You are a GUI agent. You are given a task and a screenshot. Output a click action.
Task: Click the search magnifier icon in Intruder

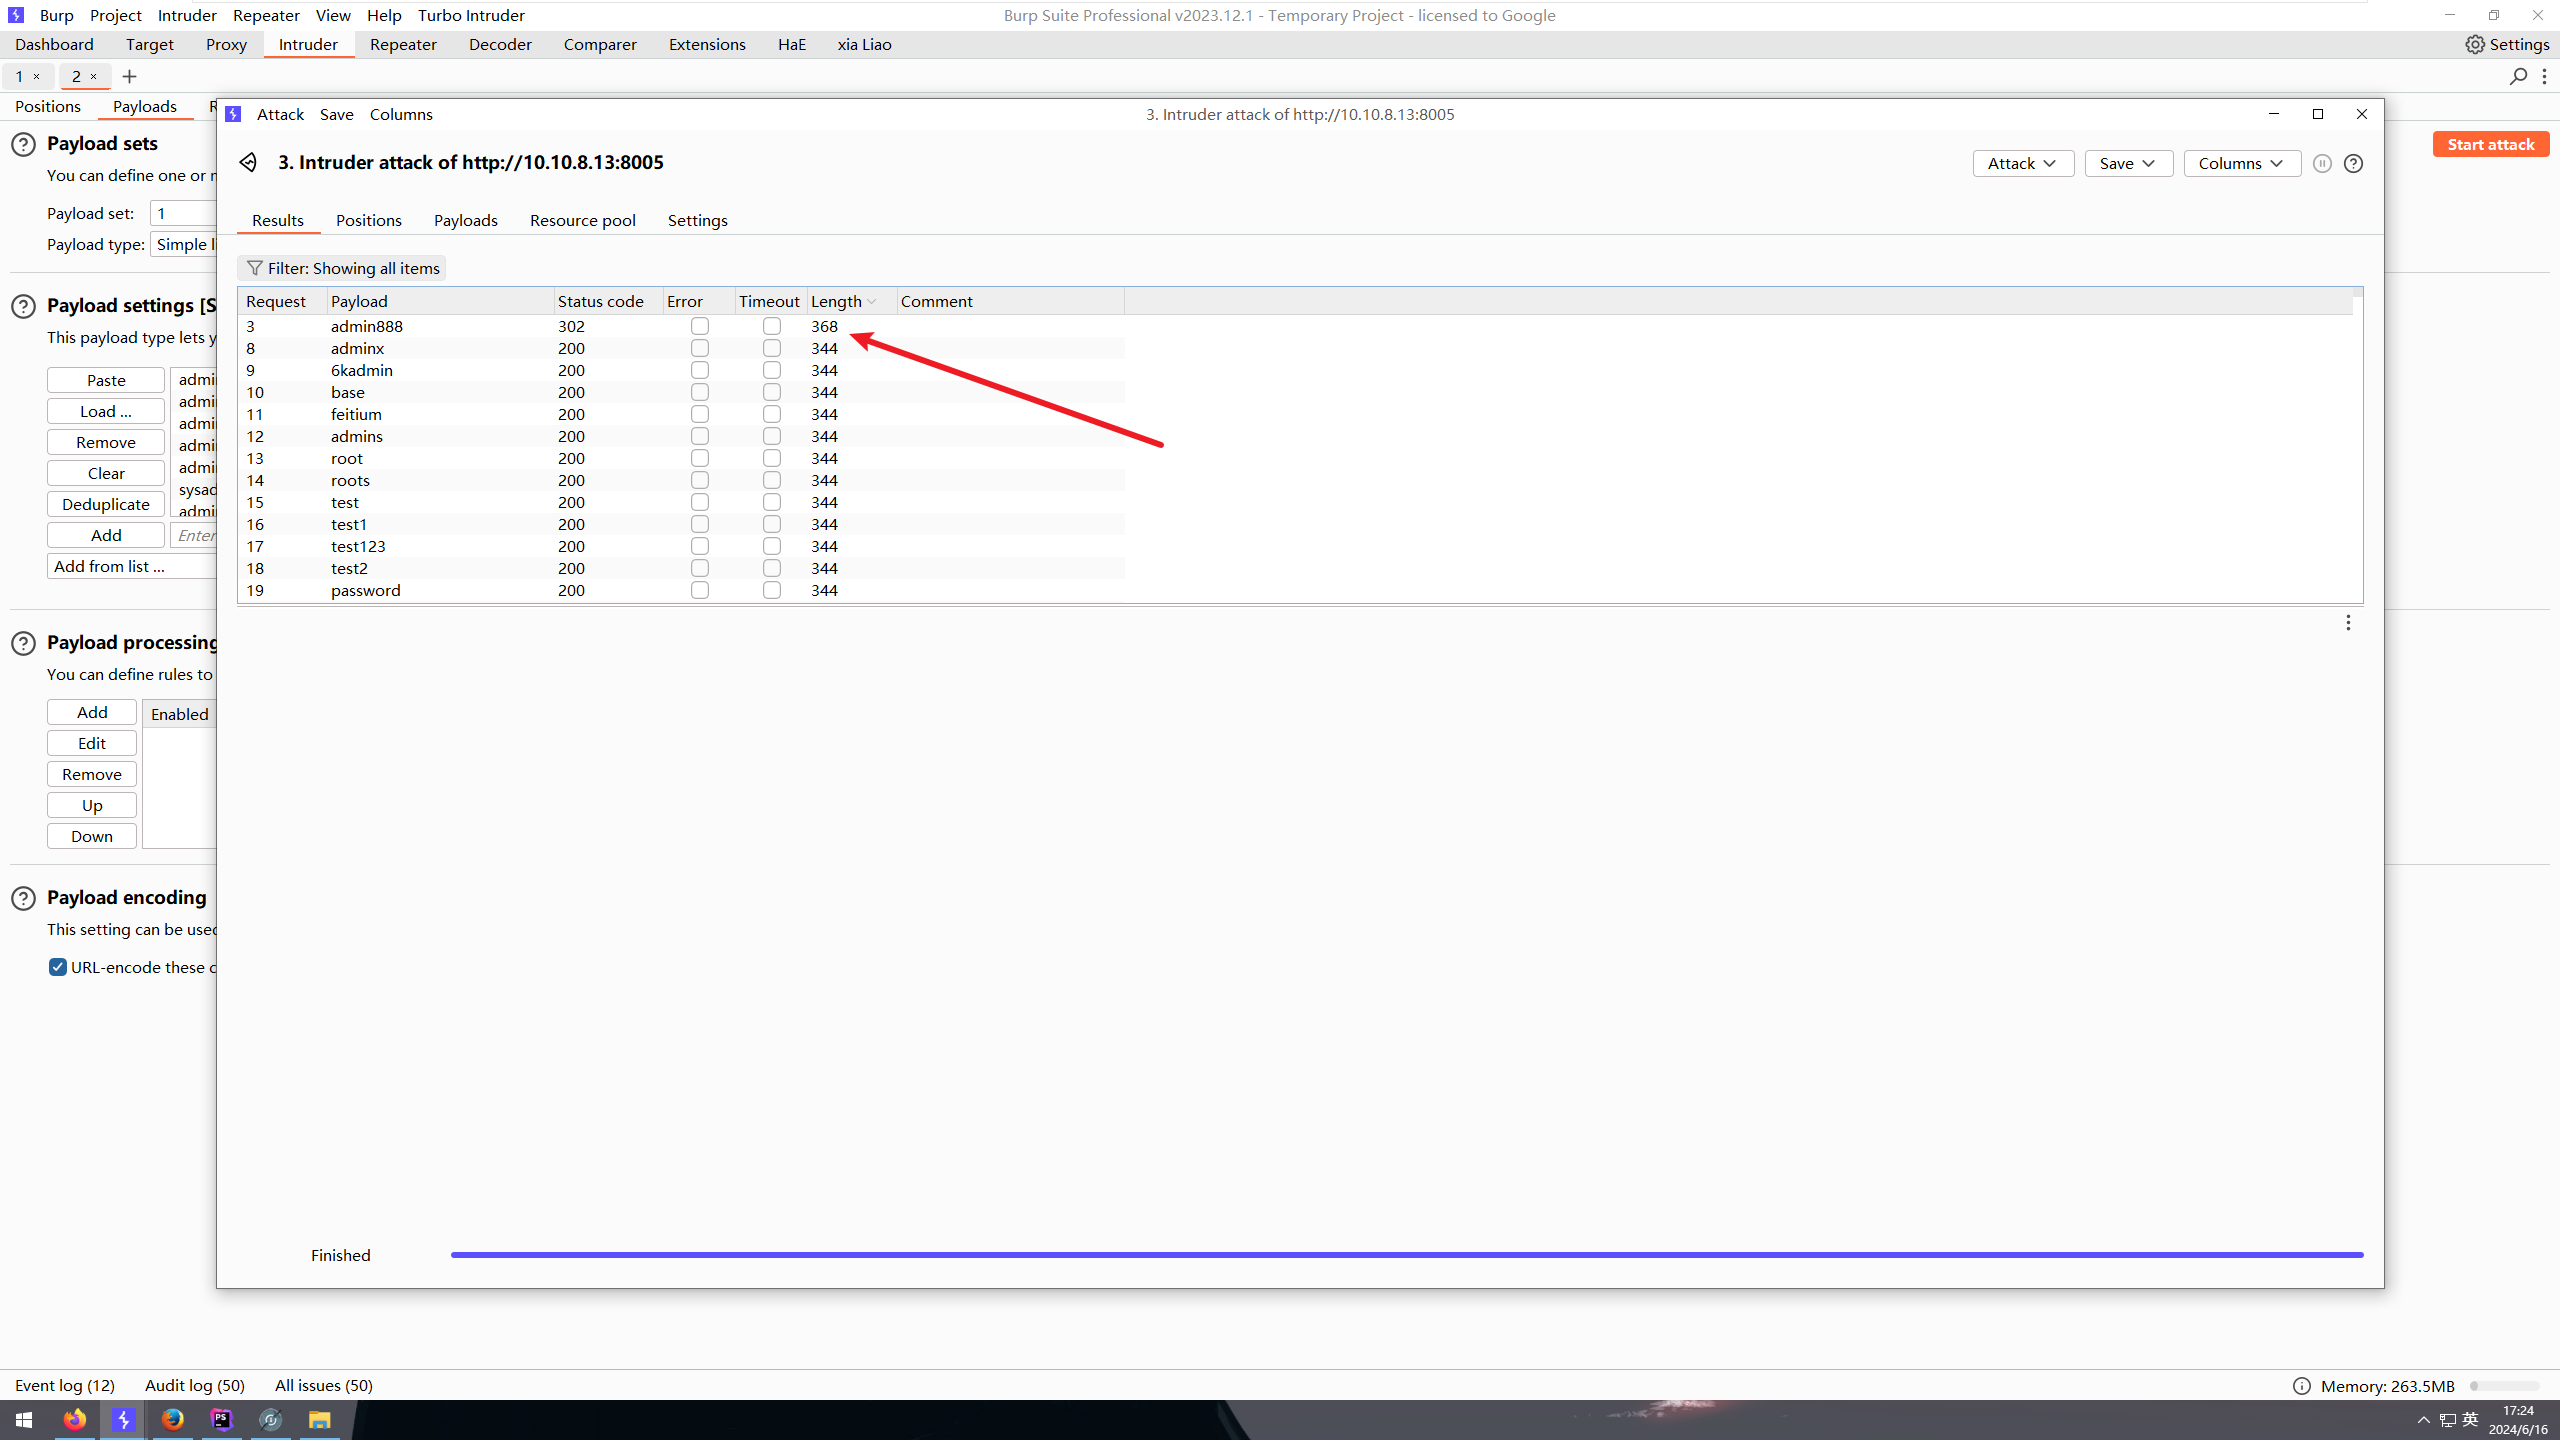(2519, 76)
